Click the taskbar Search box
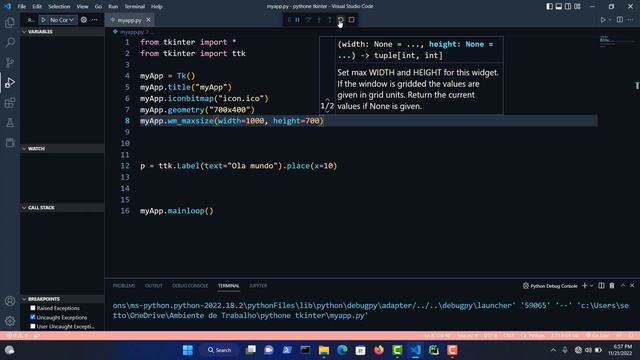This screenshot has width=640, height=360. [x=220, y=350]
